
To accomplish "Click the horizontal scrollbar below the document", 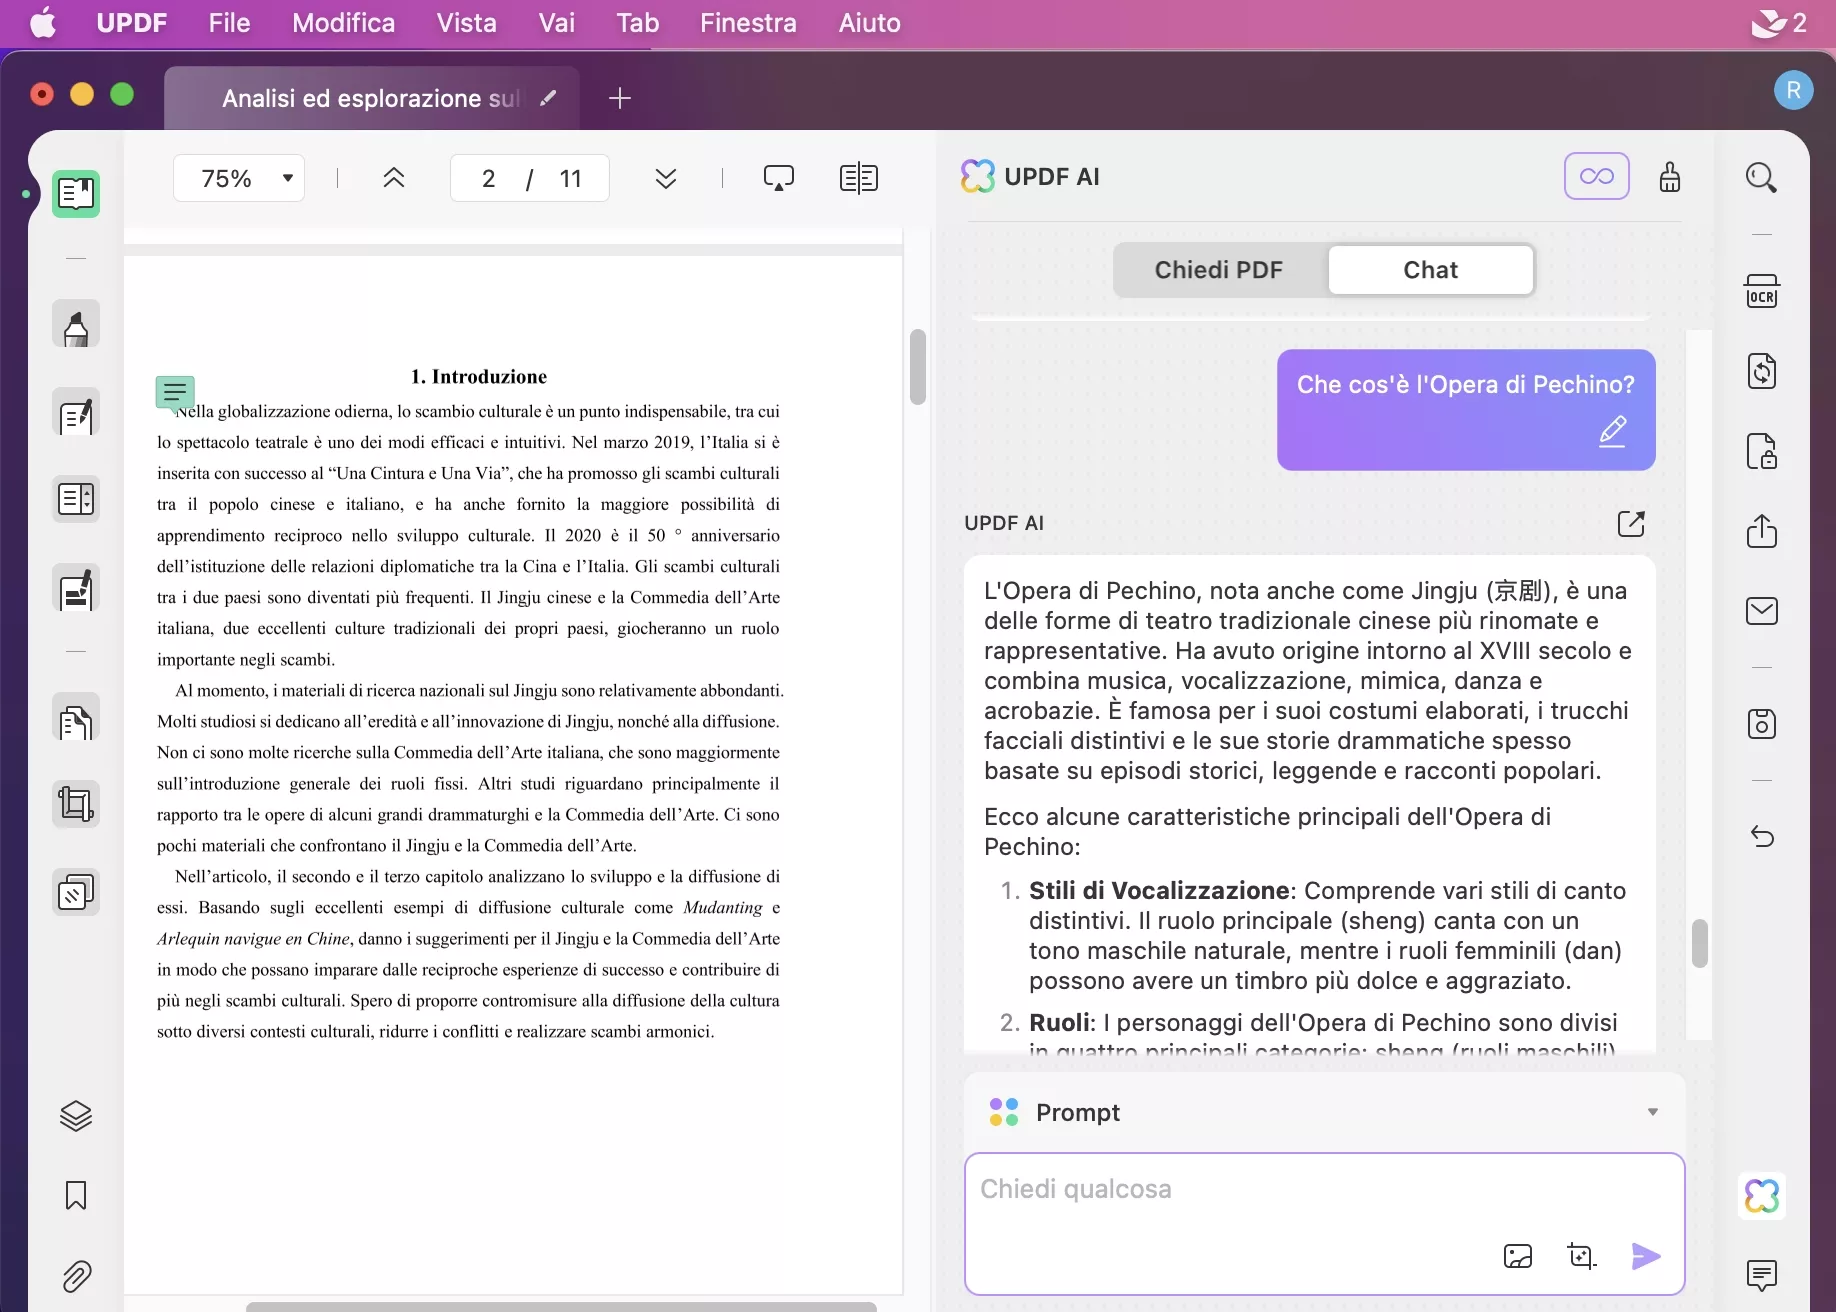I will pyautogui.click(x=561, y=1306).
